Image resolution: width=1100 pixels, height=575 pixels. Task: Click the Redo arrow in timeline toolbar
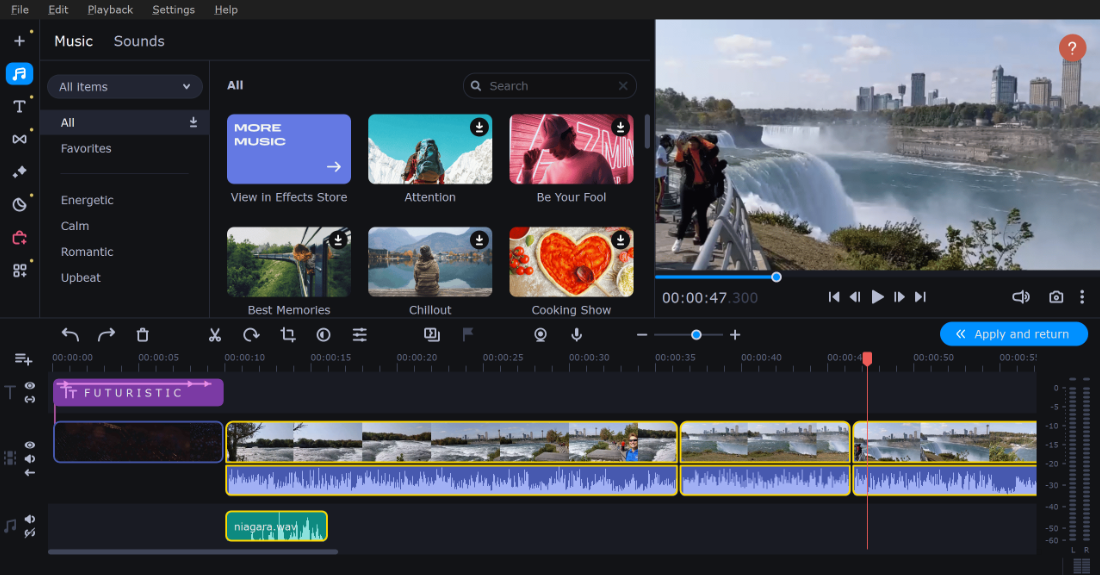[106, 335]
